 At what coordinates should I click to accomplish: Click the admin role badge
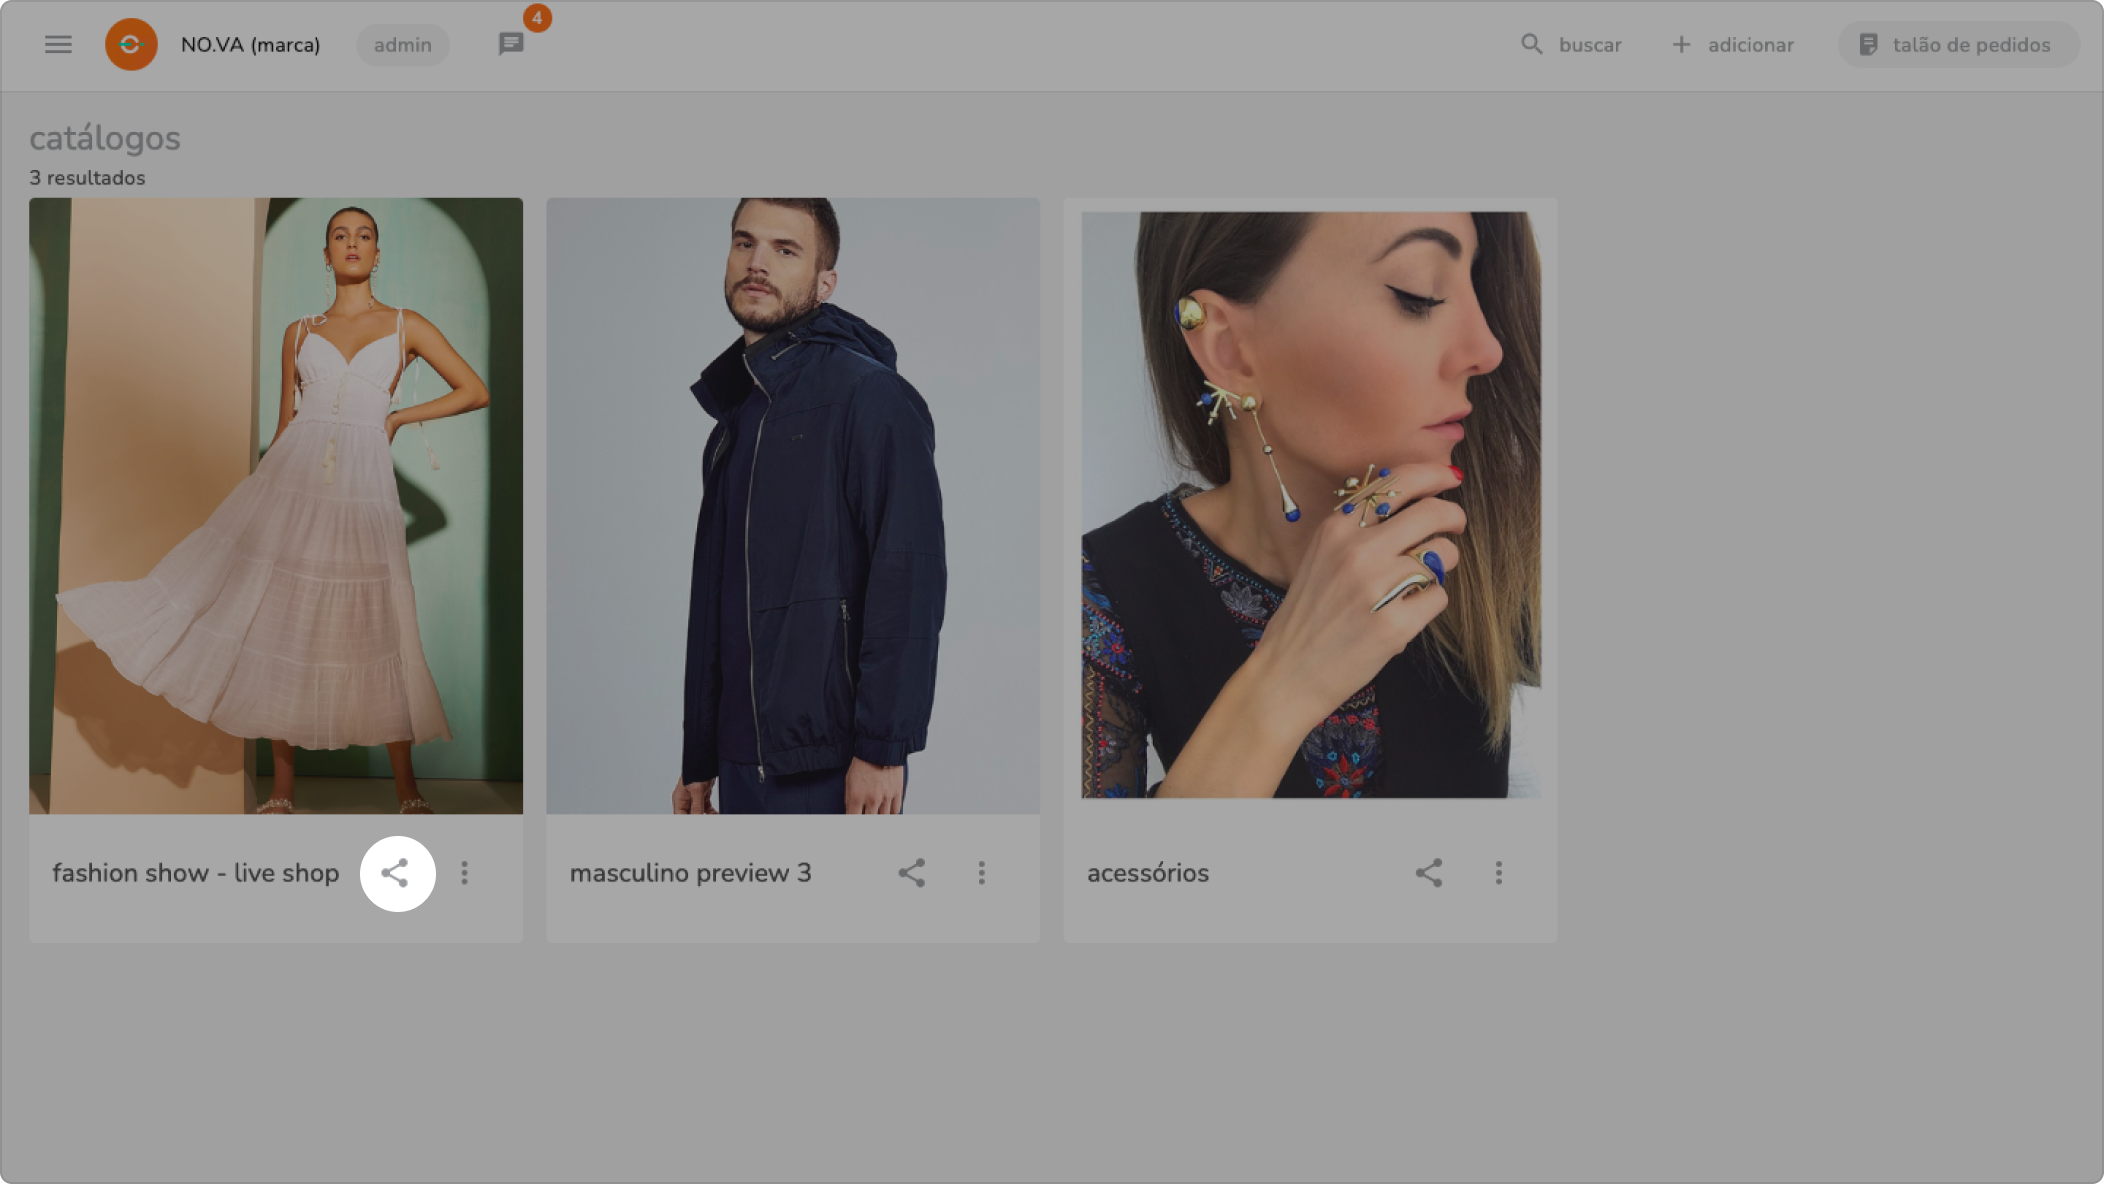[403, 45]
